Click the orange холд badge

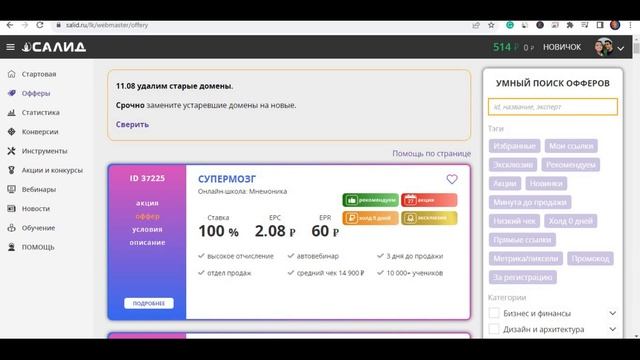point(371,218)
